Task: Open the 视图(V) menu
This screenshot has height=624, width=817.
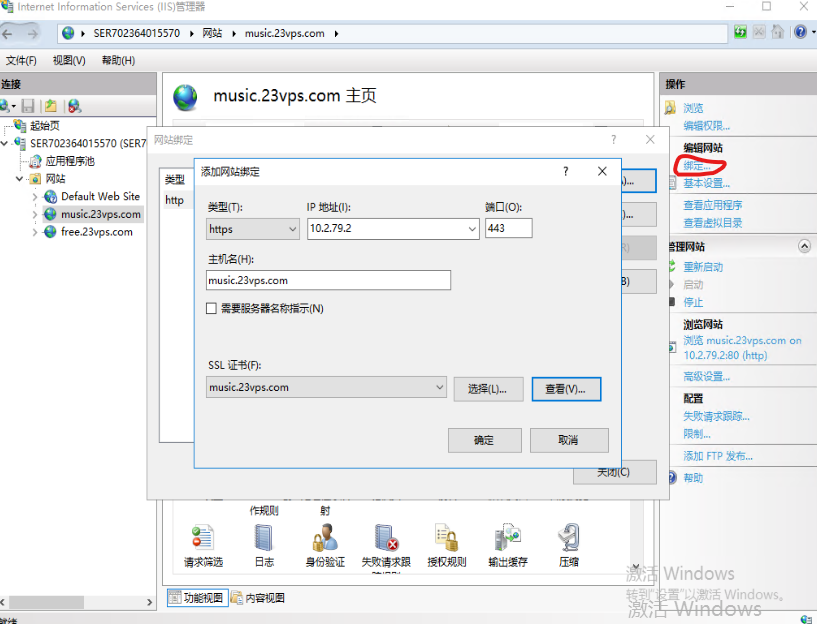Action: (x=69, y=60)
